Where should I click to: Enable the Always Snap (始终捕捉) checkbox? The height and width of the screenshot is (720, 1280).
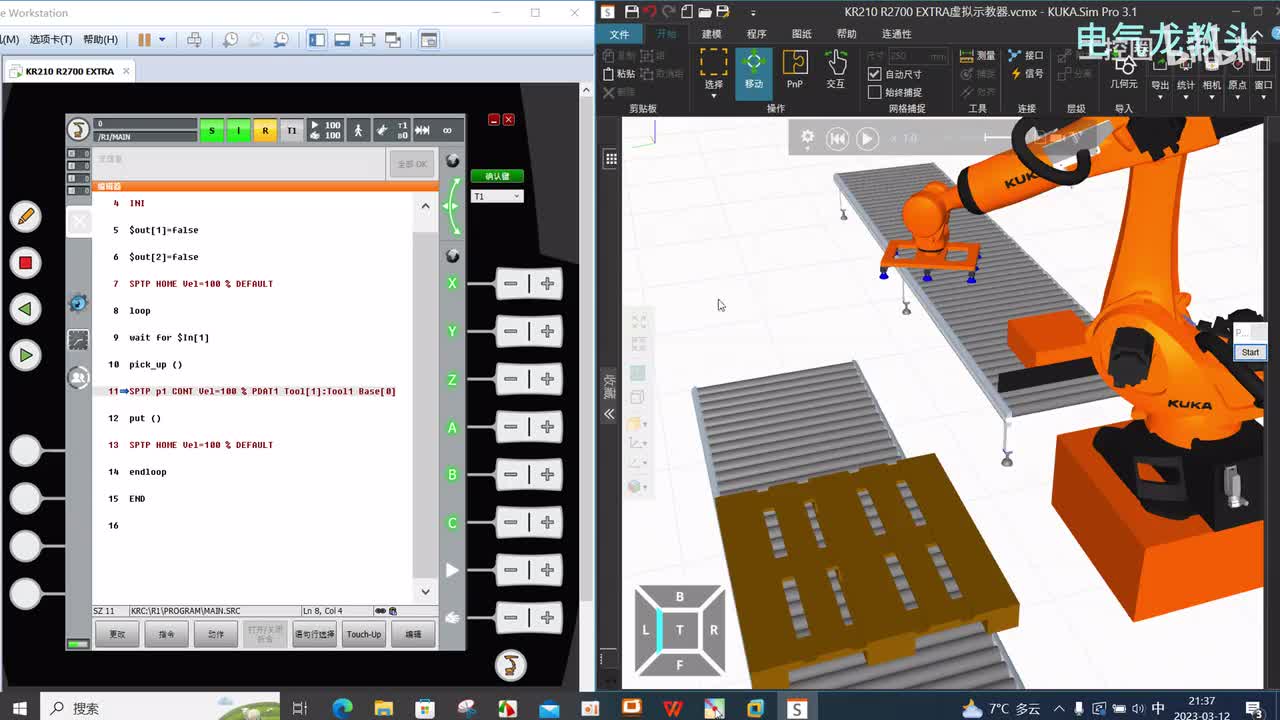[875, 92]
